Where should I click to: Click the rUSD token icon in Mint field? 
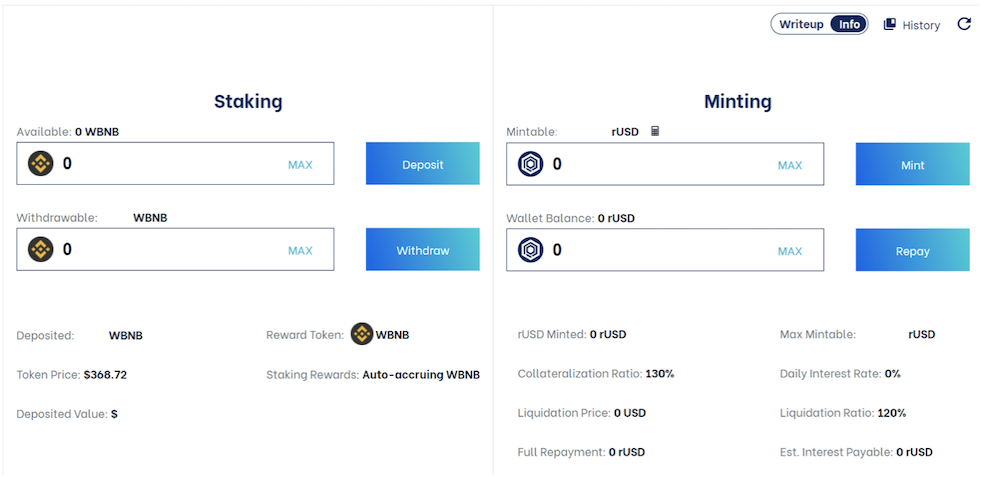click(531, 164)
